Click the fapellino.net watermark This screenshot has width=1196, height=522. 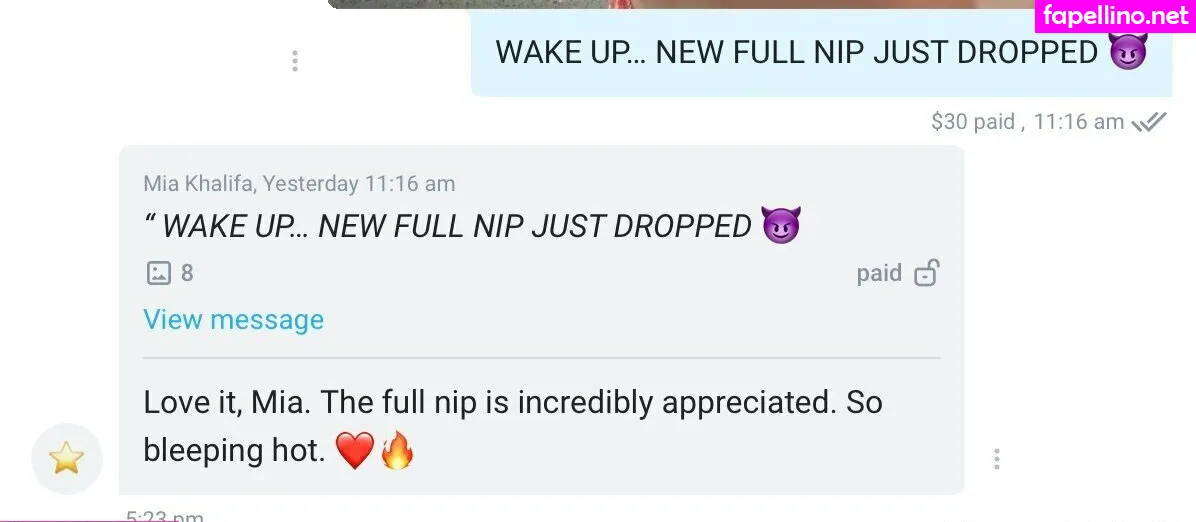point(1115,16)
